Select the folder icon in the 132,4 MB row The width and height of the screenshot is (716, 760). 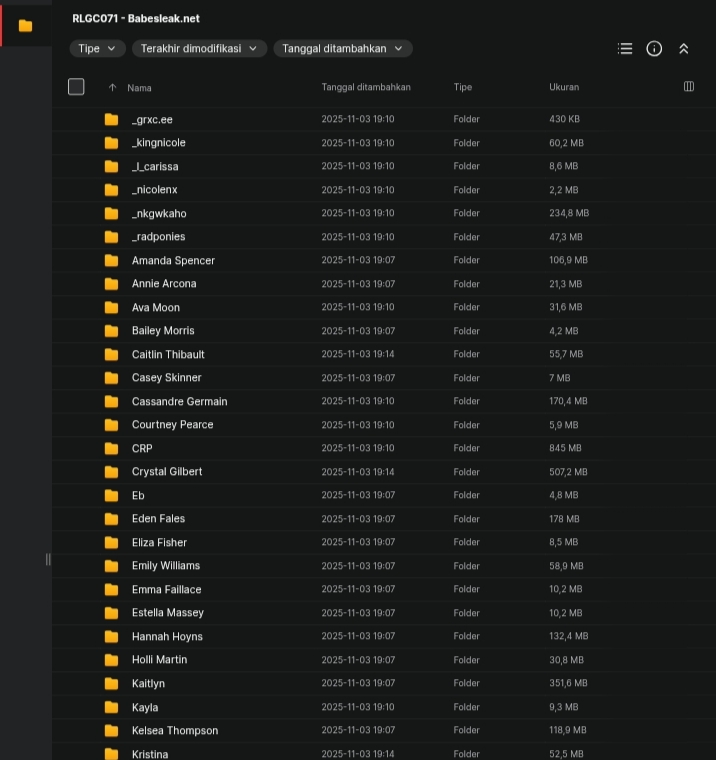111,636
